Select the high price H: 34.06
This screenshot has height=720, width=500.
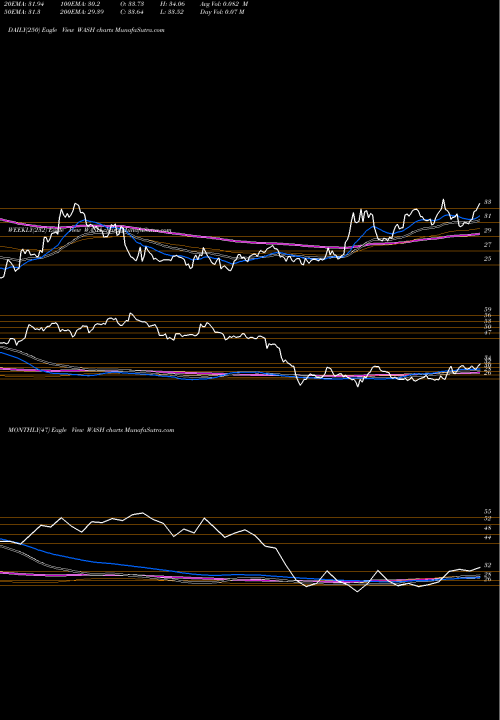tap(172, 4)
